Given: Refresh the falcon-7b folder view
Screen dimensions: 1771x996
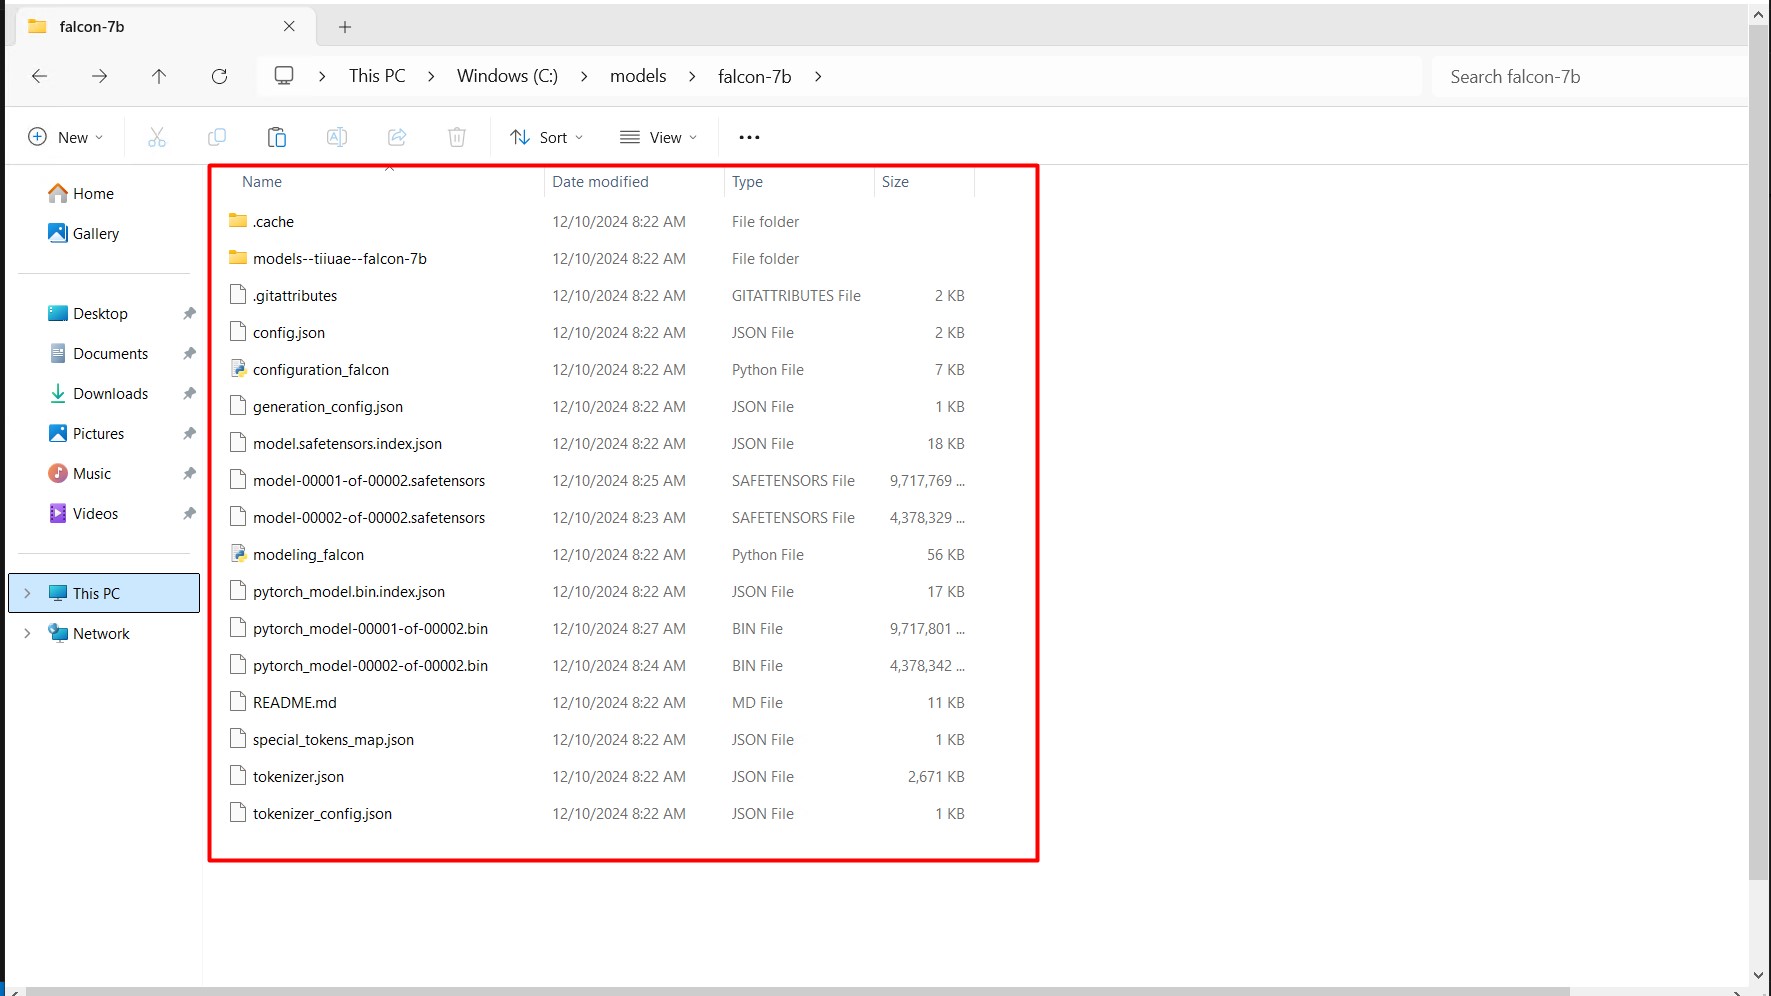Looking at the screenshot, I should pos(219,76).
